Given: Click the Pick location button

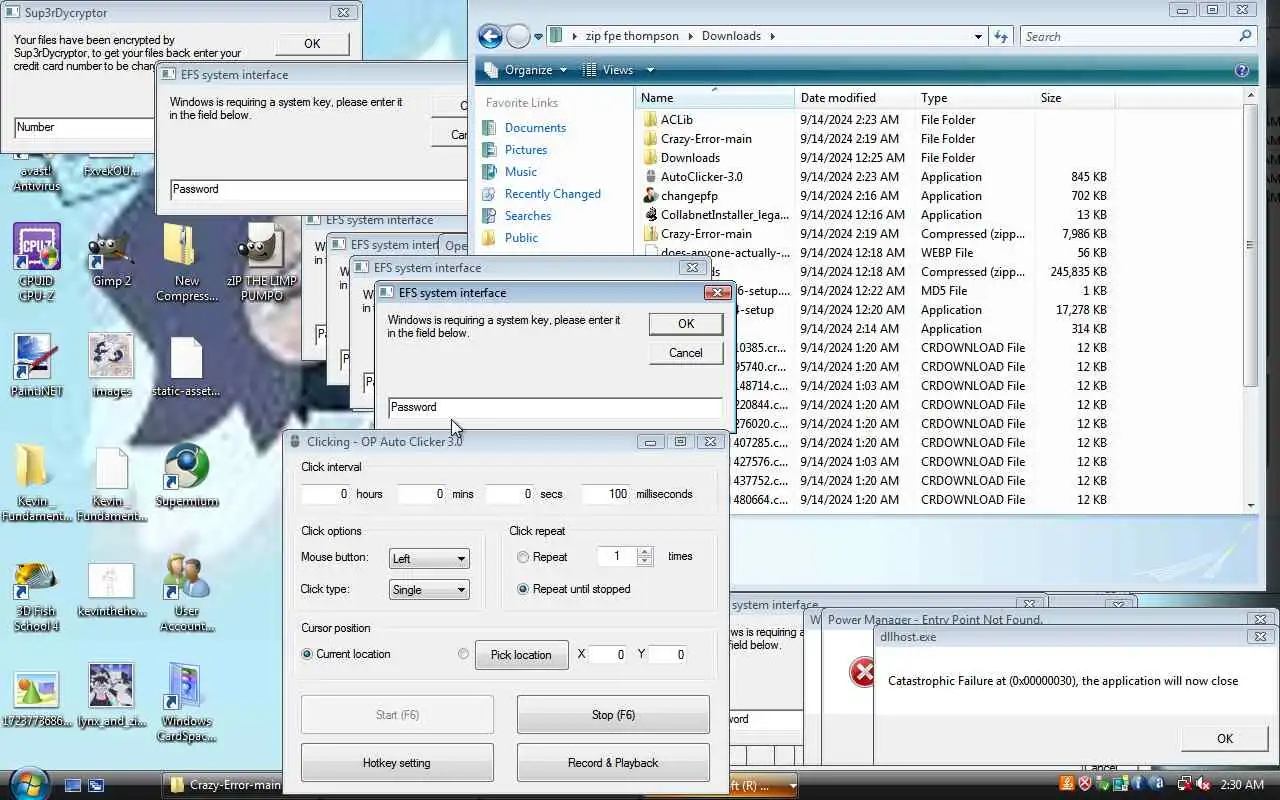Looking at the screenshot, I should pos(521,655).
